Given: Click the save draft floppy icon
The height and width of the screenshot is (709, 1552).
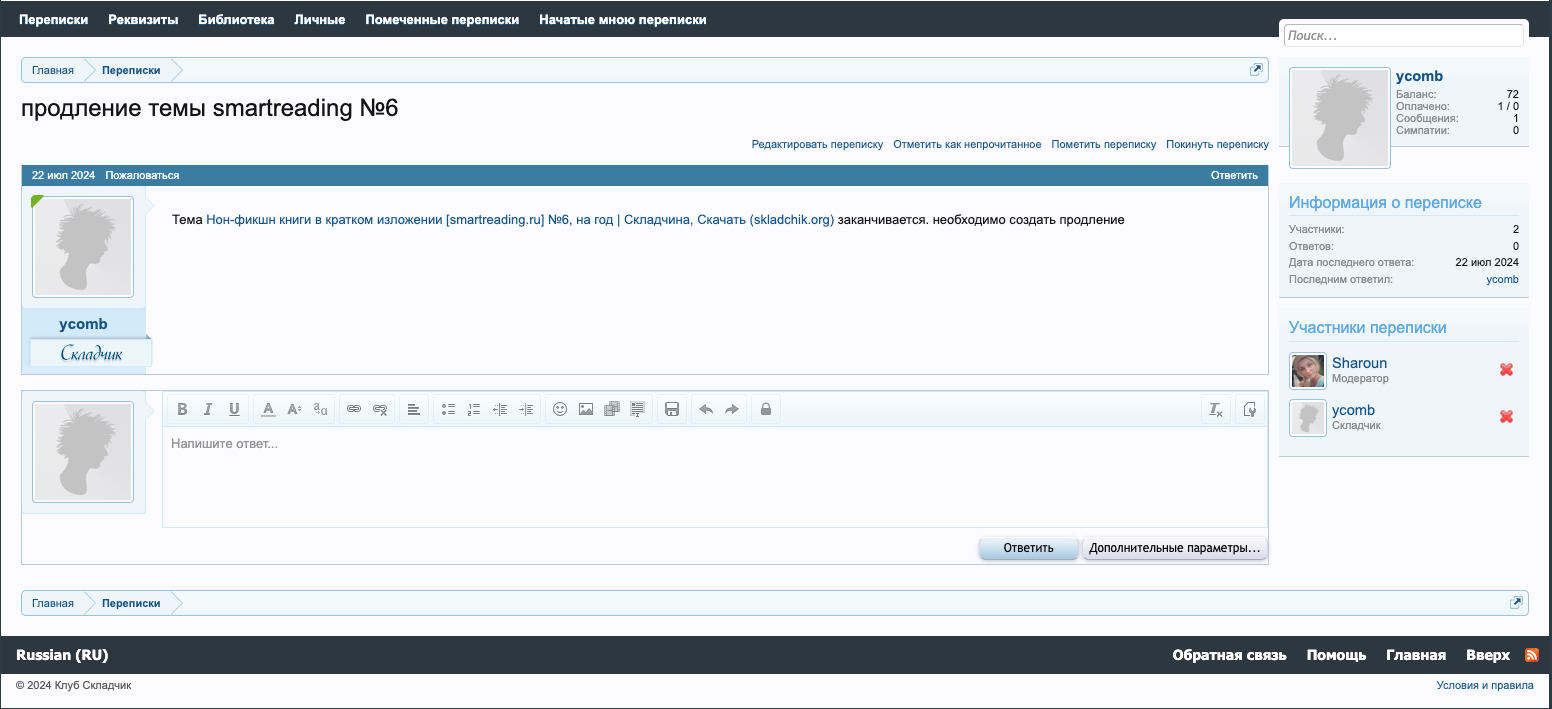Looking at the screenshot, I should 672,409.
